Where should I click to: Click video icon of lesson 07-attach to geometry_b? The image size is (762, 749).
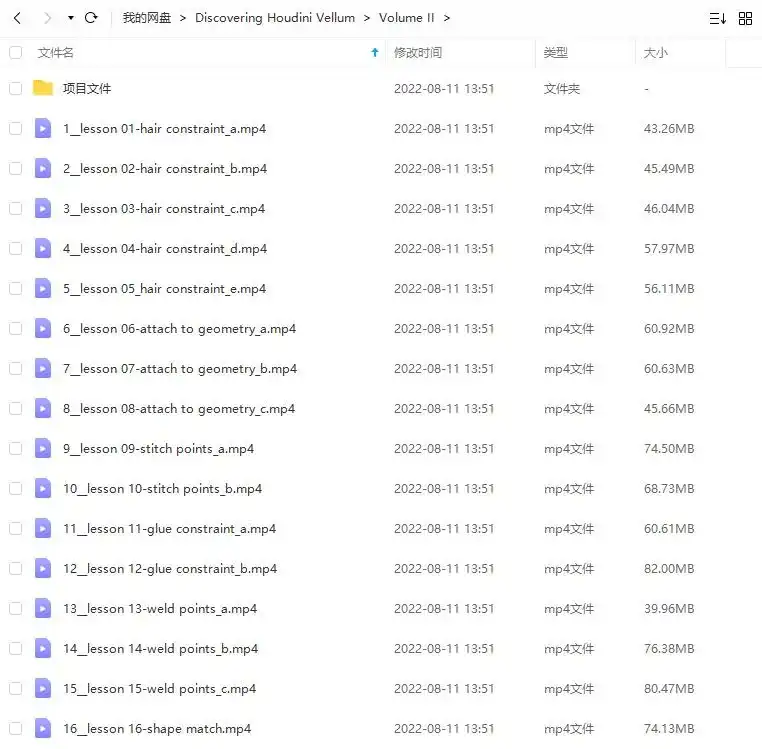pyautogui.click(x=43, y=369)
